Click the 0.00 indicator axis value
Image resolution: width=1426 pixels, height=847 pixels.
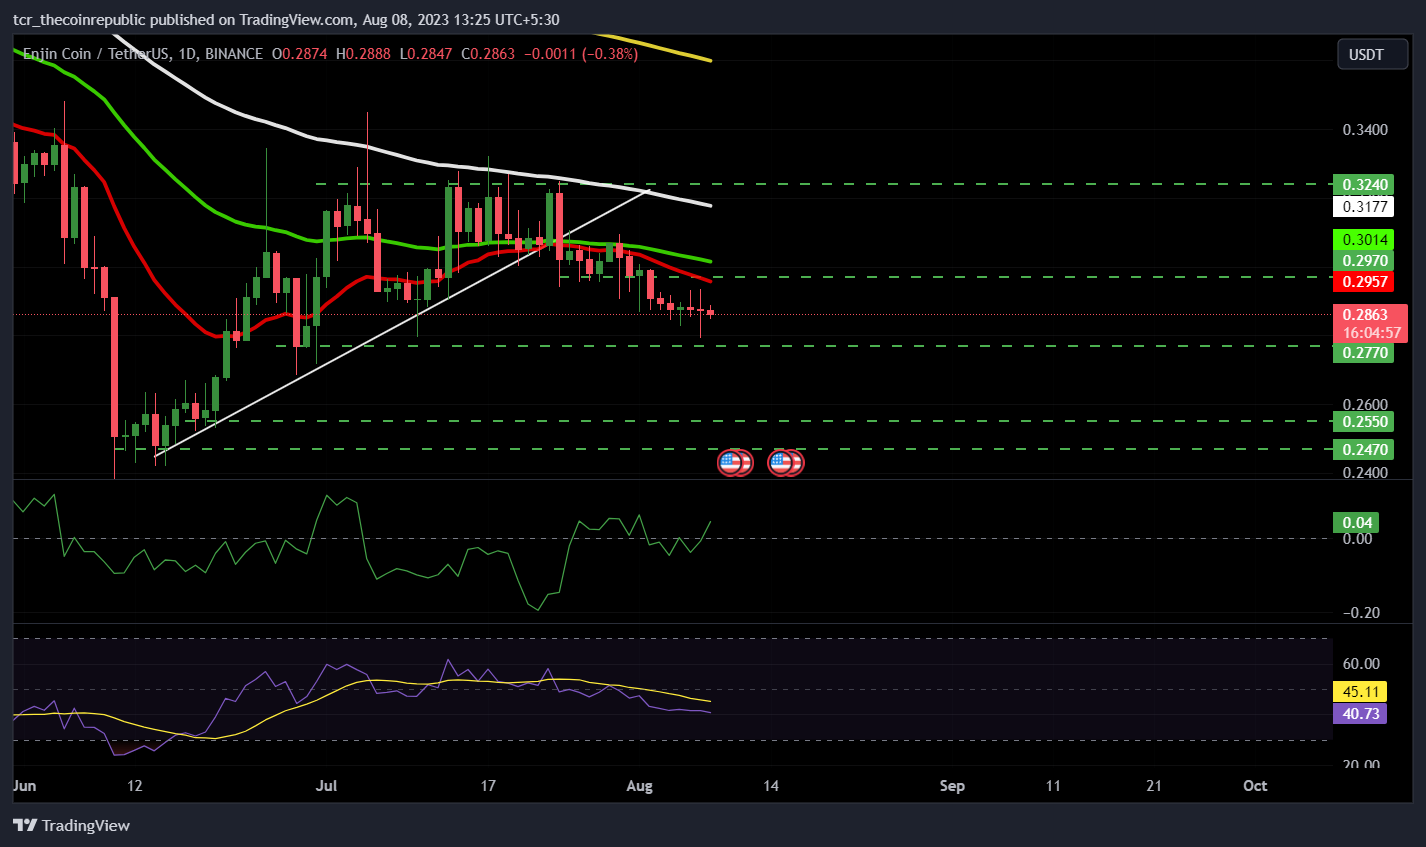pyautogui.click(x=1357, y=539)
